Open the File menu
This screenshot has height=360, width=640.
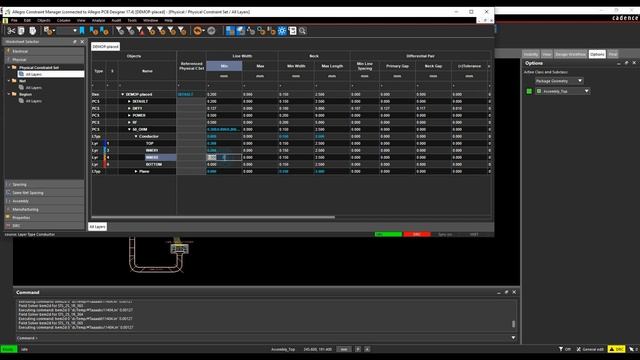[x=14, y=20]
